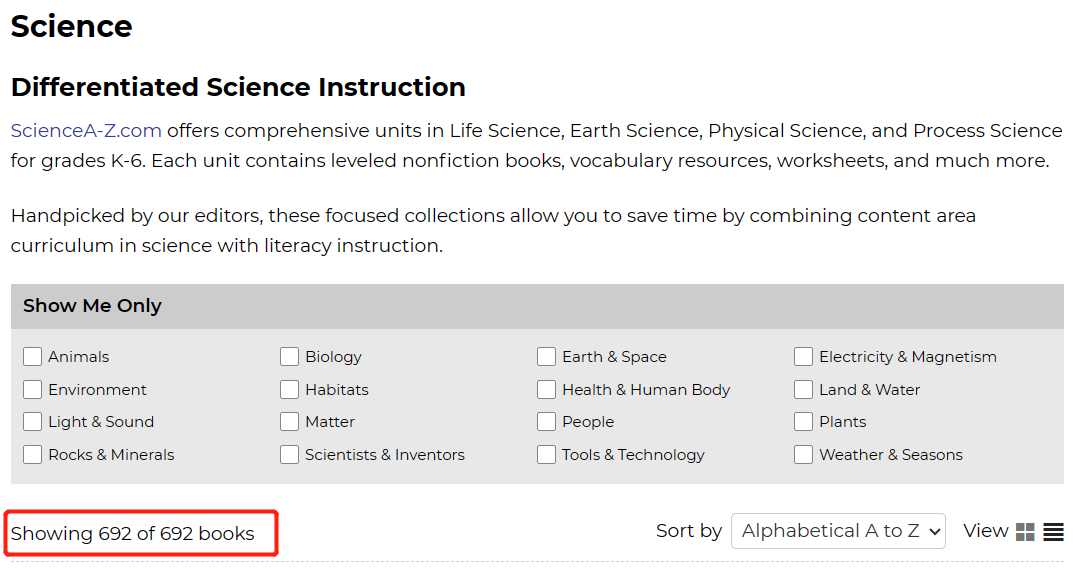Open the ScienceA-Z.com link
This screenshot has width=1077, height=573.
[x=86, y=130]
